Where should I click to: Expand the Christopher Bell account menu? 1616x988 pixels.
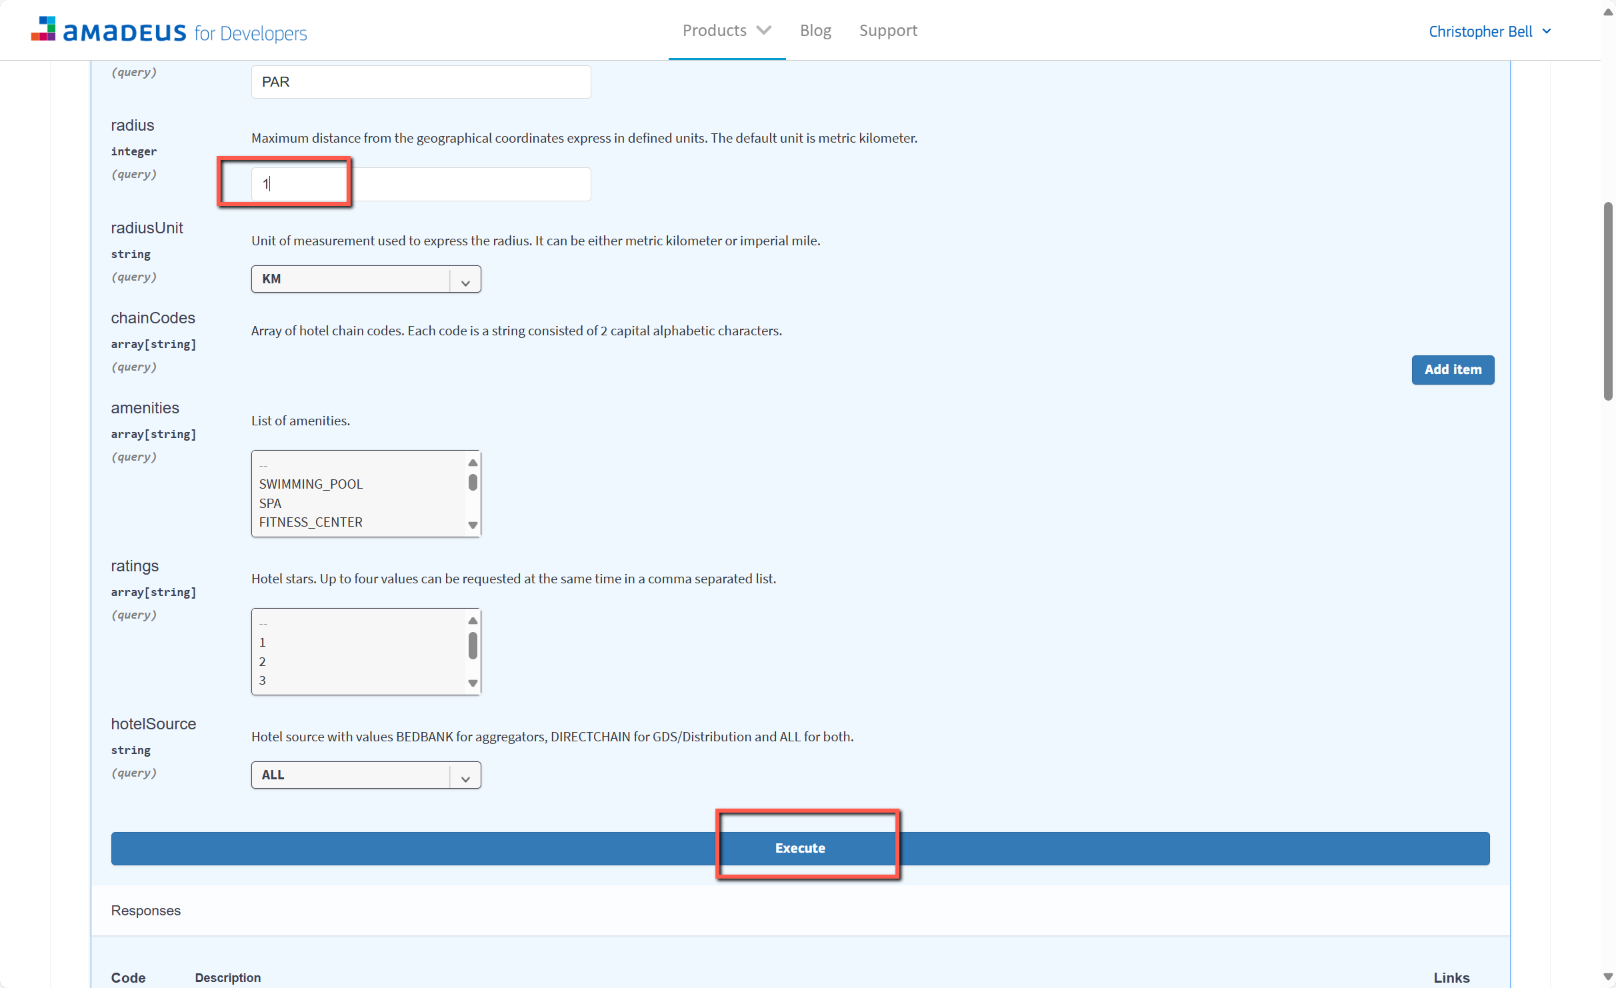click(1489, 32)
